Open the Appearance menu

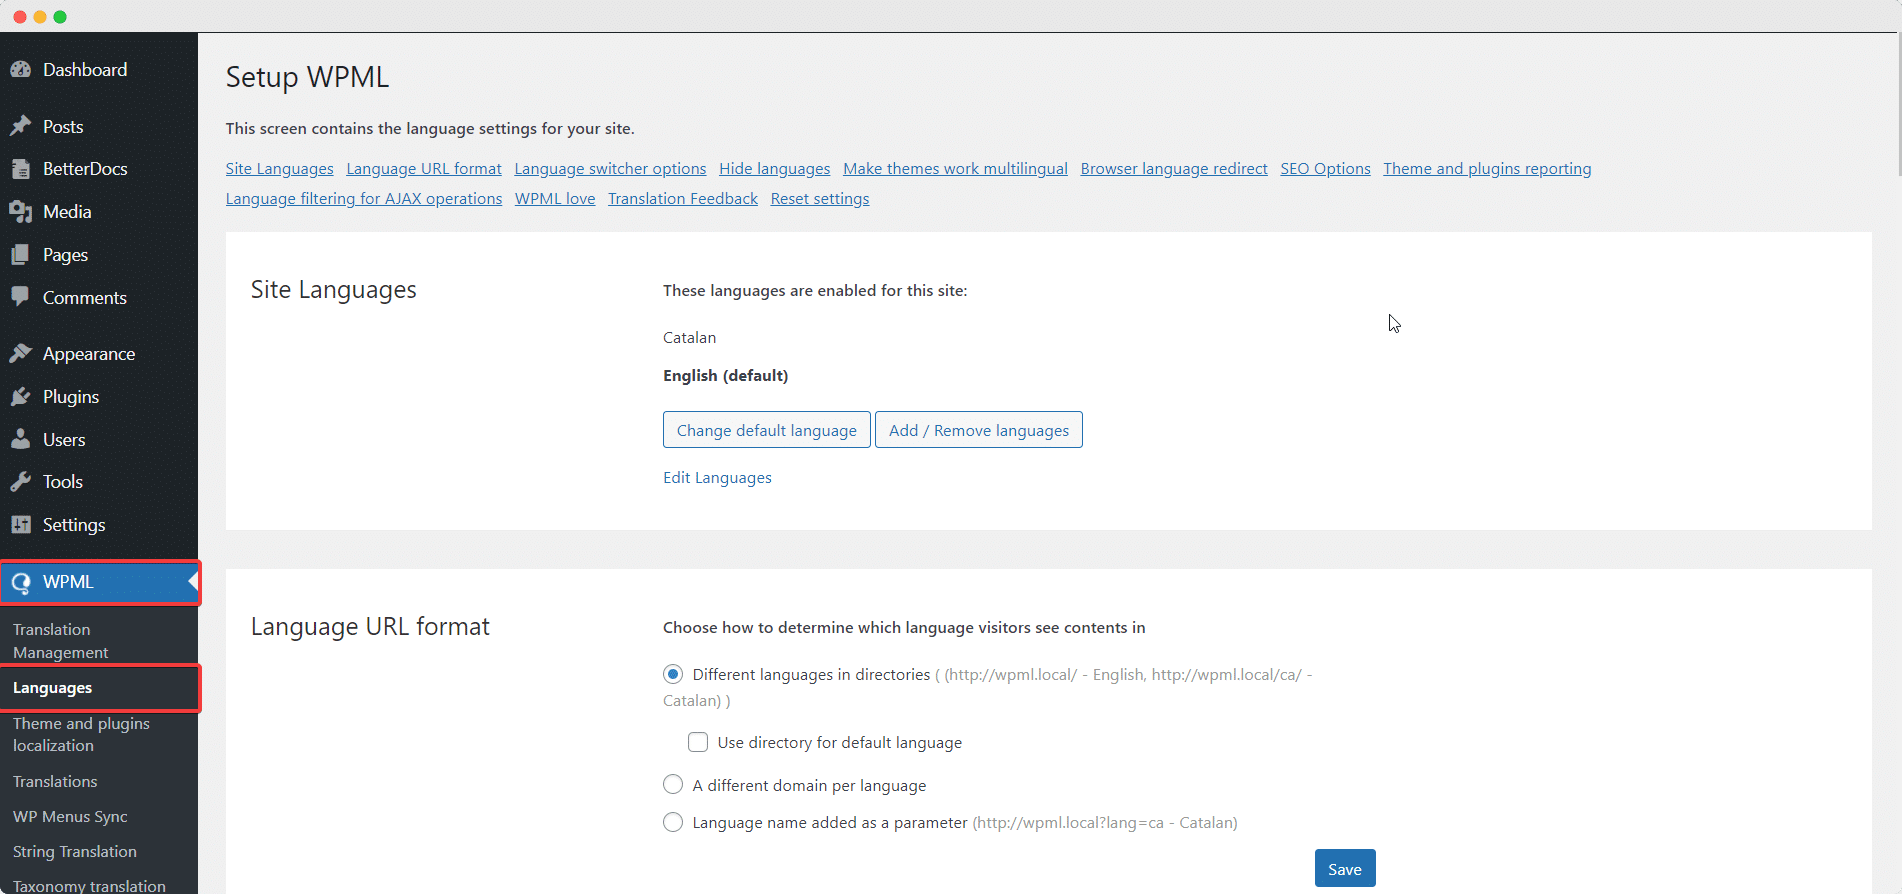click(89, 354)
